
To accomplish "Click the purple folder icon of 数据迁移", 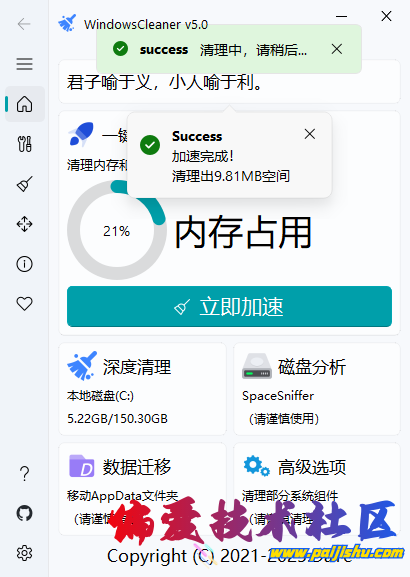I will (x=81, y=466).
